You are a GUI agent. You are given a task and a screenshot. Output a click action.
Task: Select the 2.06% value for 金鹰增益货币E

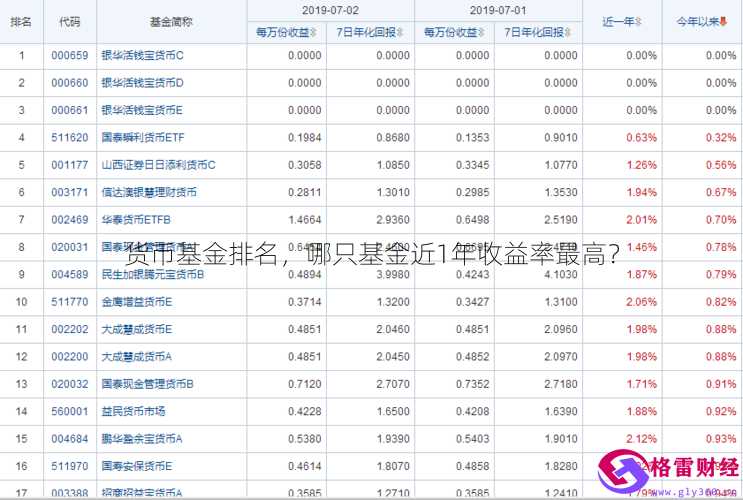[641, 302]
